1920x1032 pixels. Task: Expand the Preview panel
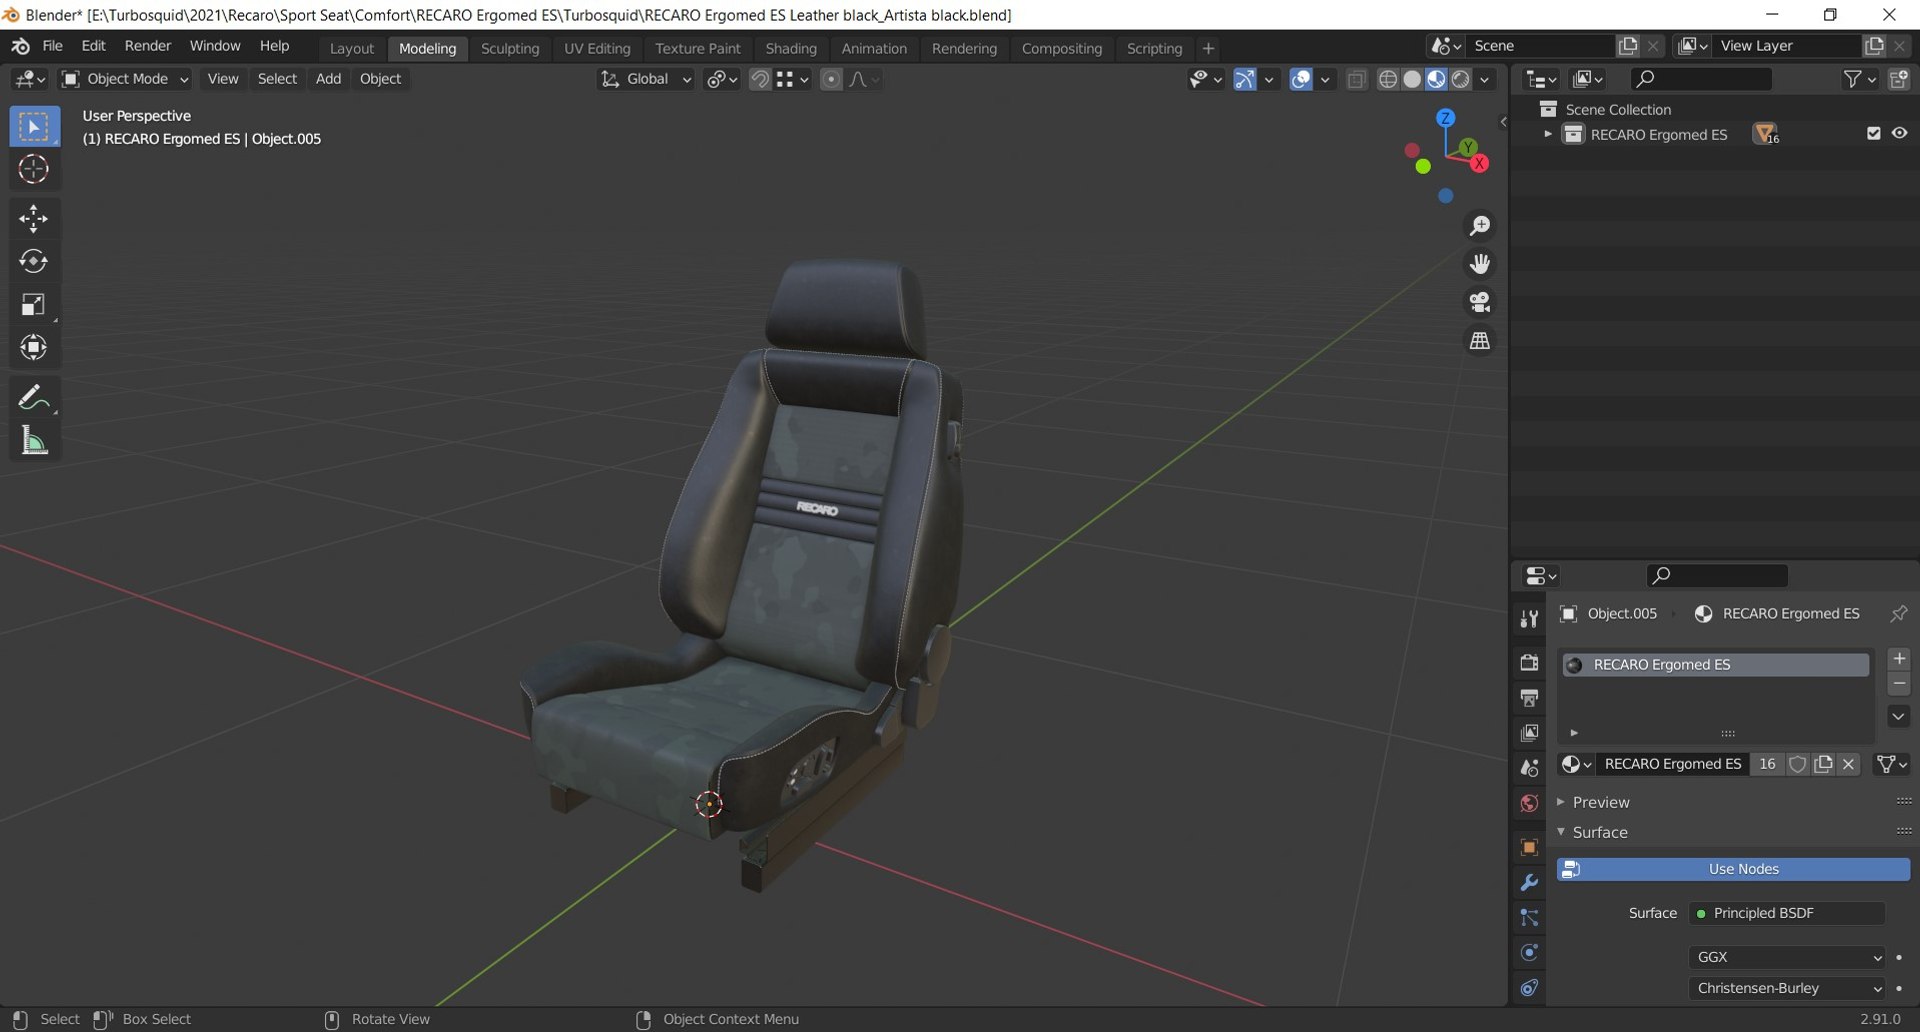pos(1561,802)
